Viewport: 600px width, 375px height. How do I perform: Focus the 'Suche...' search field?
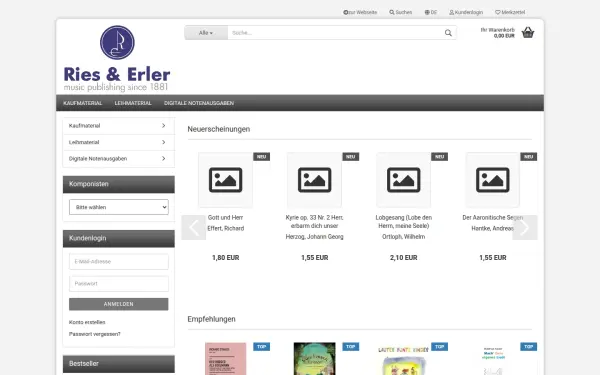335,33
